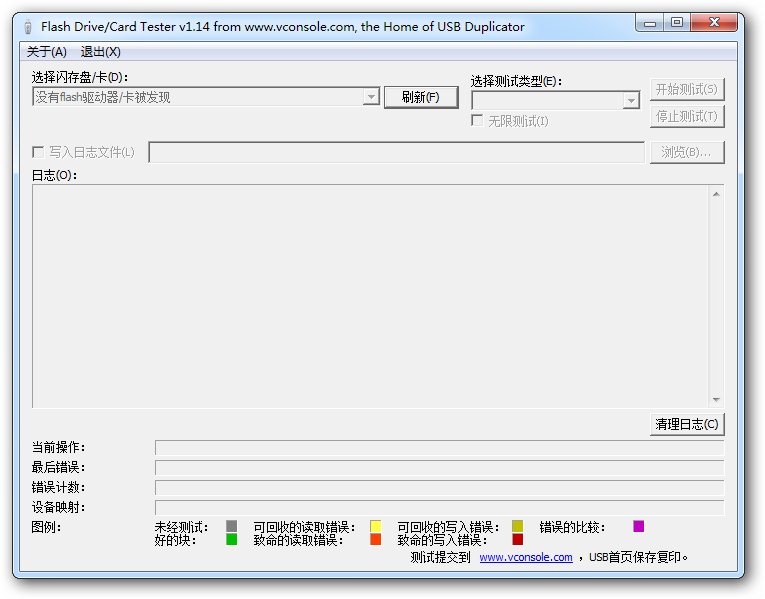This screenshot has height=599, width=765.
Task: Open the www.vconsole.com link
Action: click(526, 557)
